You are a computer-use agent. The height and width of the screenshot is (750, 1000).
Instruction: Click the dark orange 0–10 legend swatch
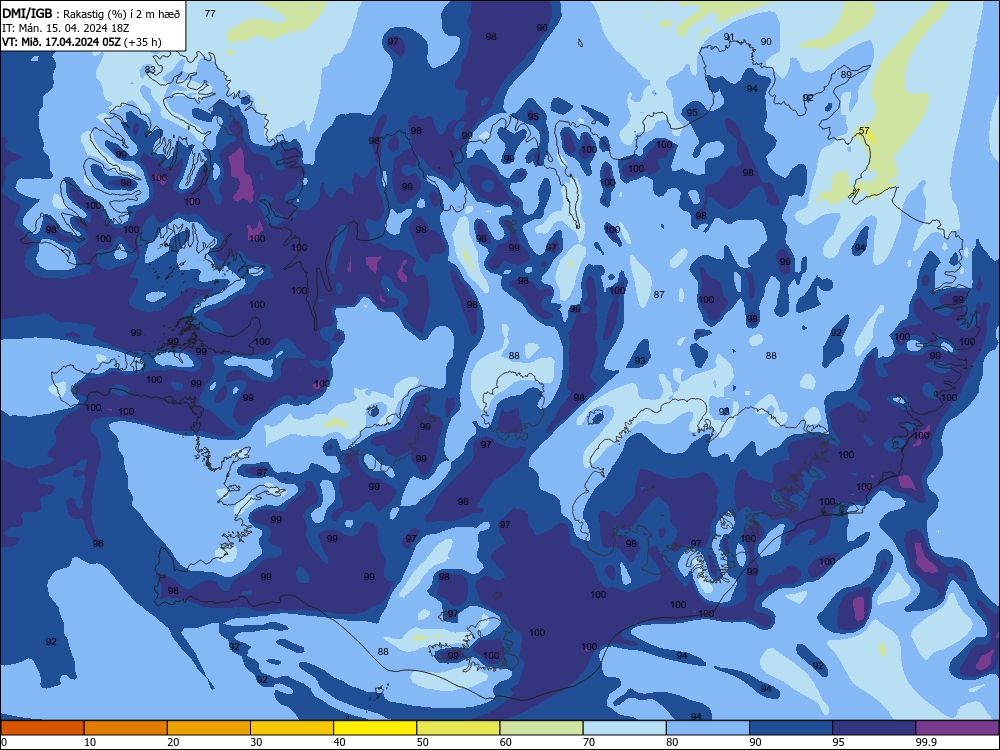[x=42, y=728]
